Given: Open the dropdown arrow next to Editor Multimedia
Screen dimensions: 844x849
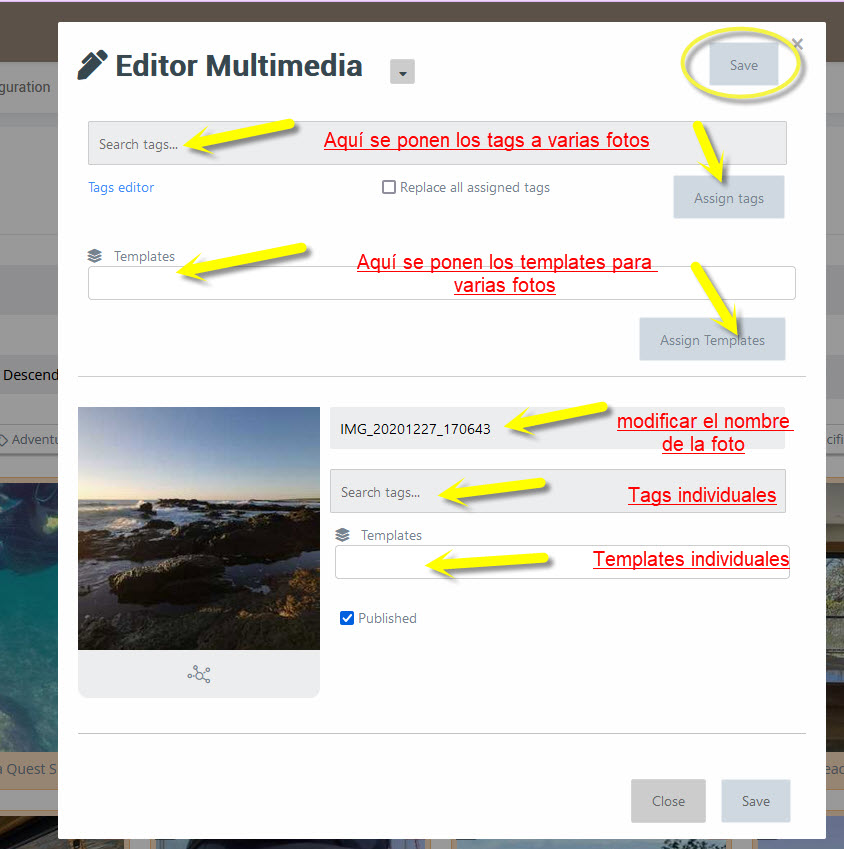Looking at the screenshot, I should tap(402, 72).
